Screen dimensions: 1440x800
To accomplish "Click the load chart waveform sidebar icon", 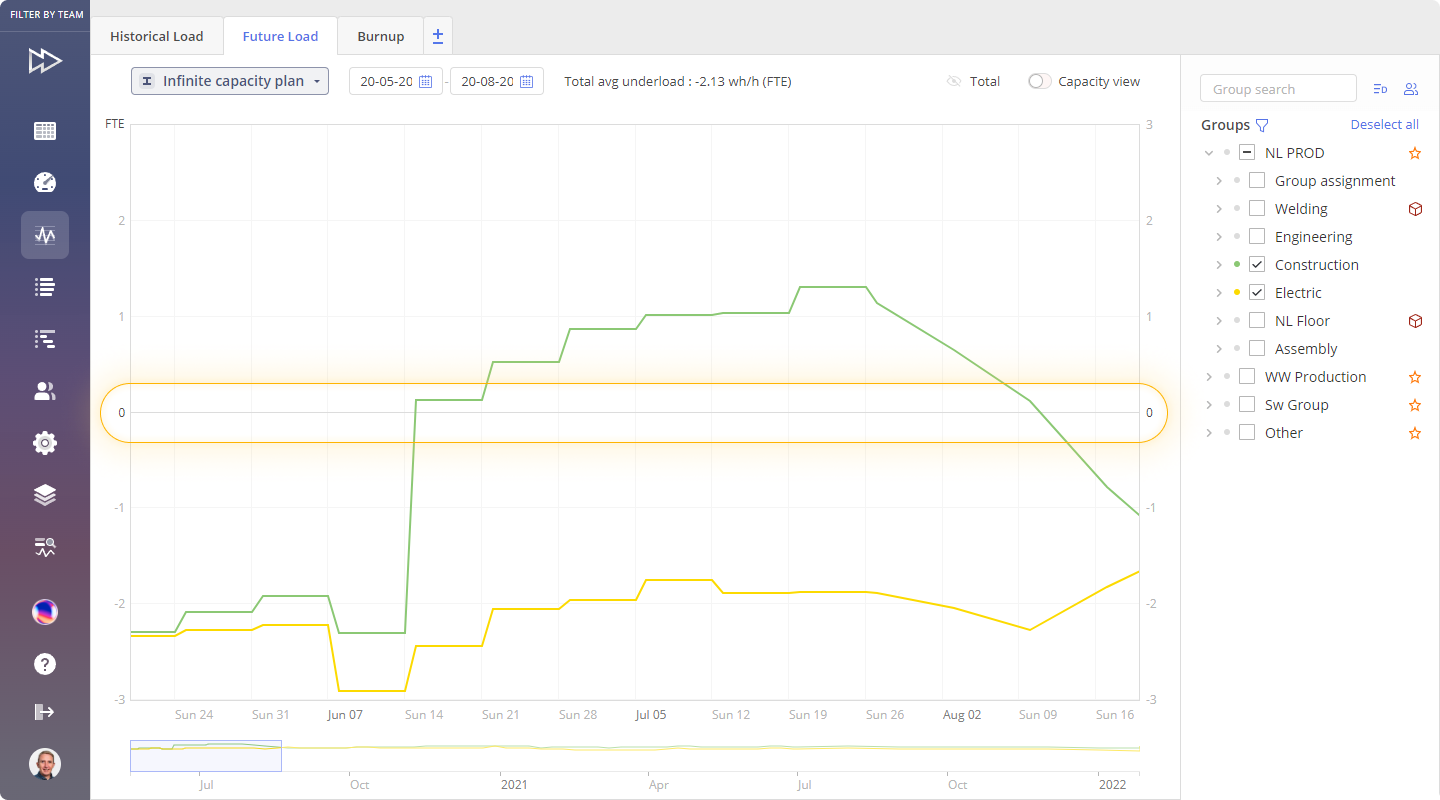I will click(x=45, y=235).
